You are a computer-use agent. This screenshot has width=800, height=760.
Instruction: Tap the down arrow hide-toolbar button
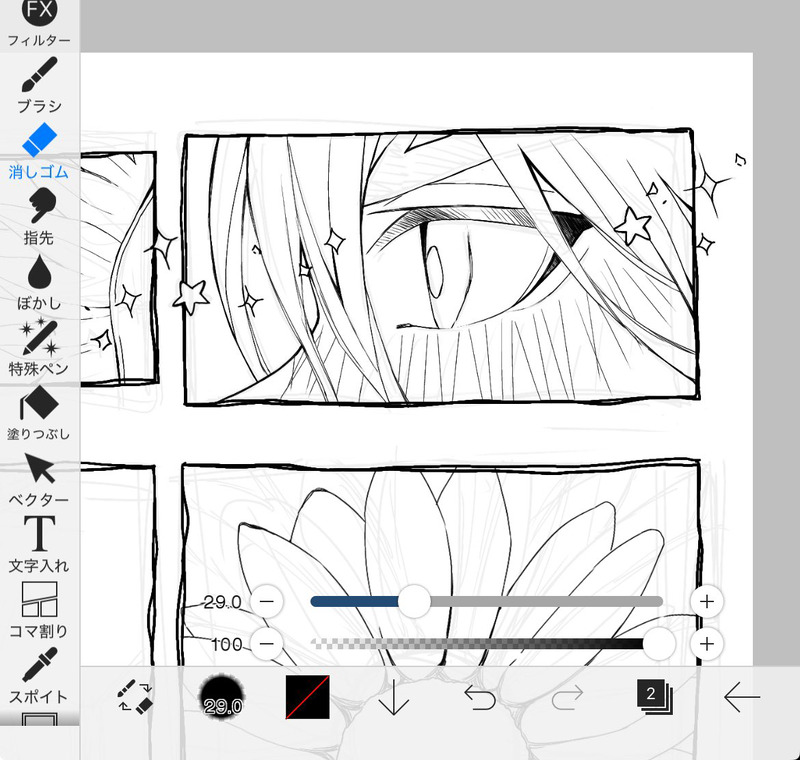393,697
